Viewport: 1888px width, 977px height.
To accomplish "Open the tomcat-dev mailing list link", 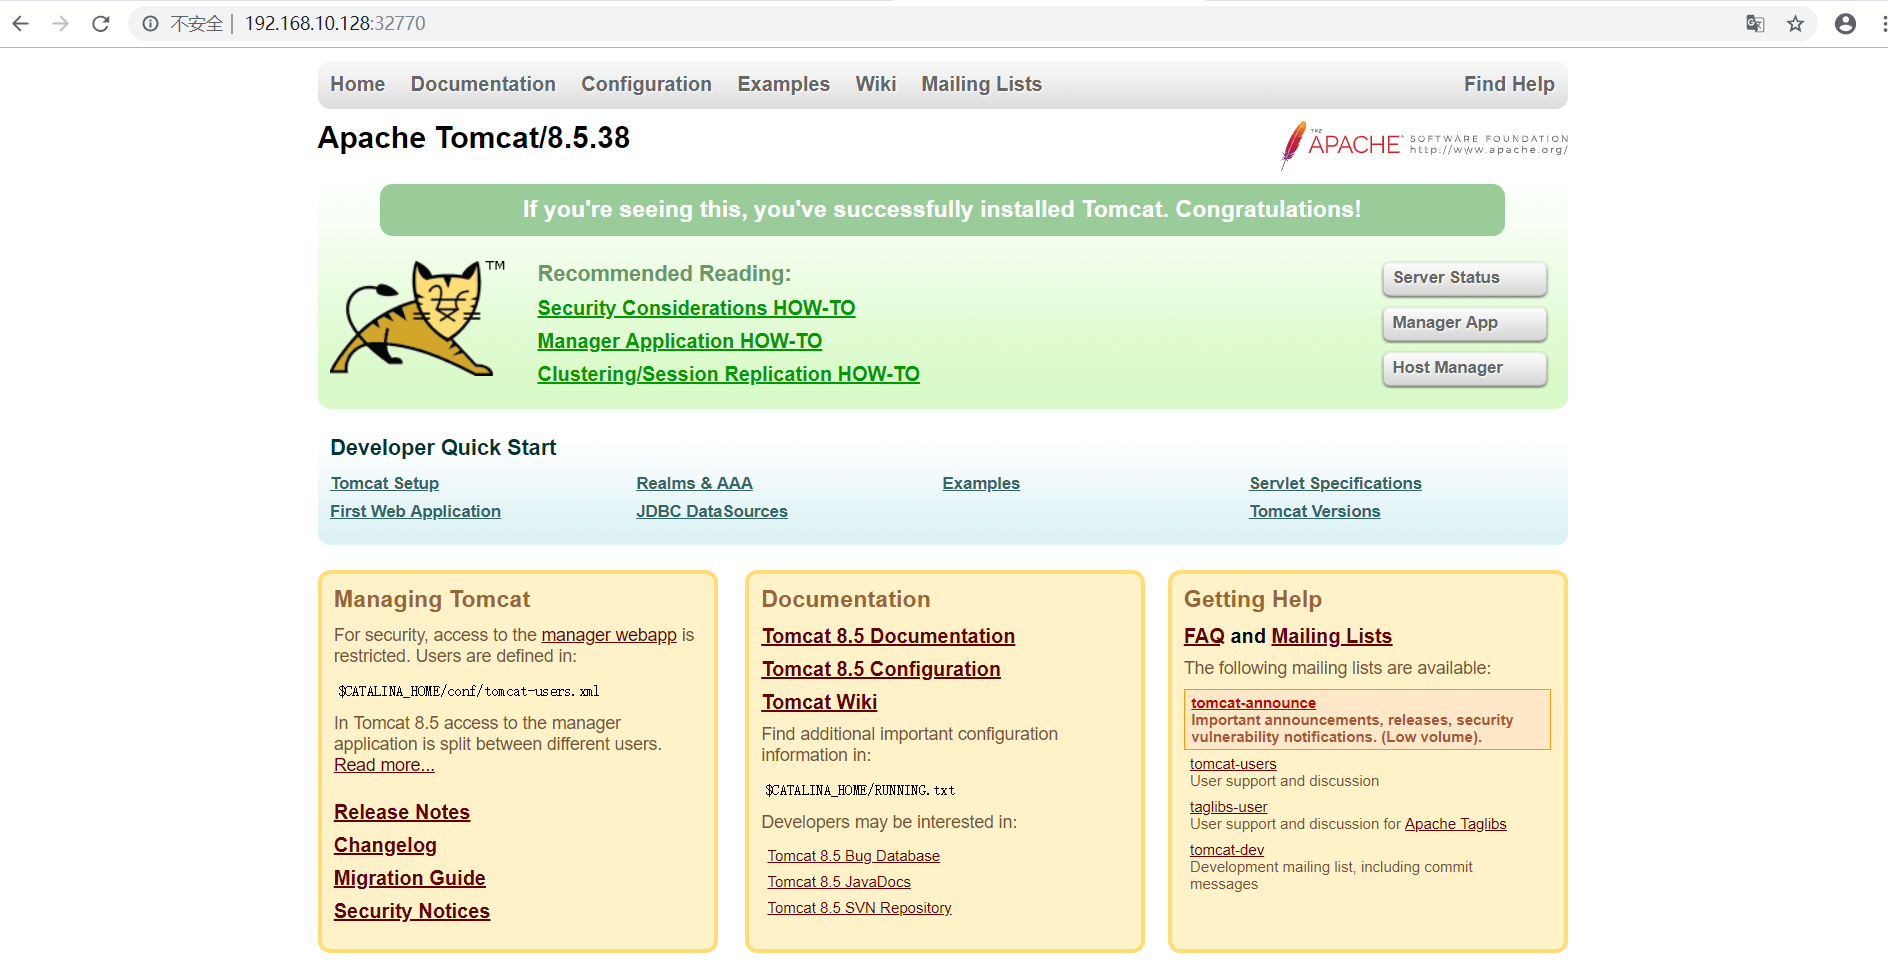I will click(1227, 850).
